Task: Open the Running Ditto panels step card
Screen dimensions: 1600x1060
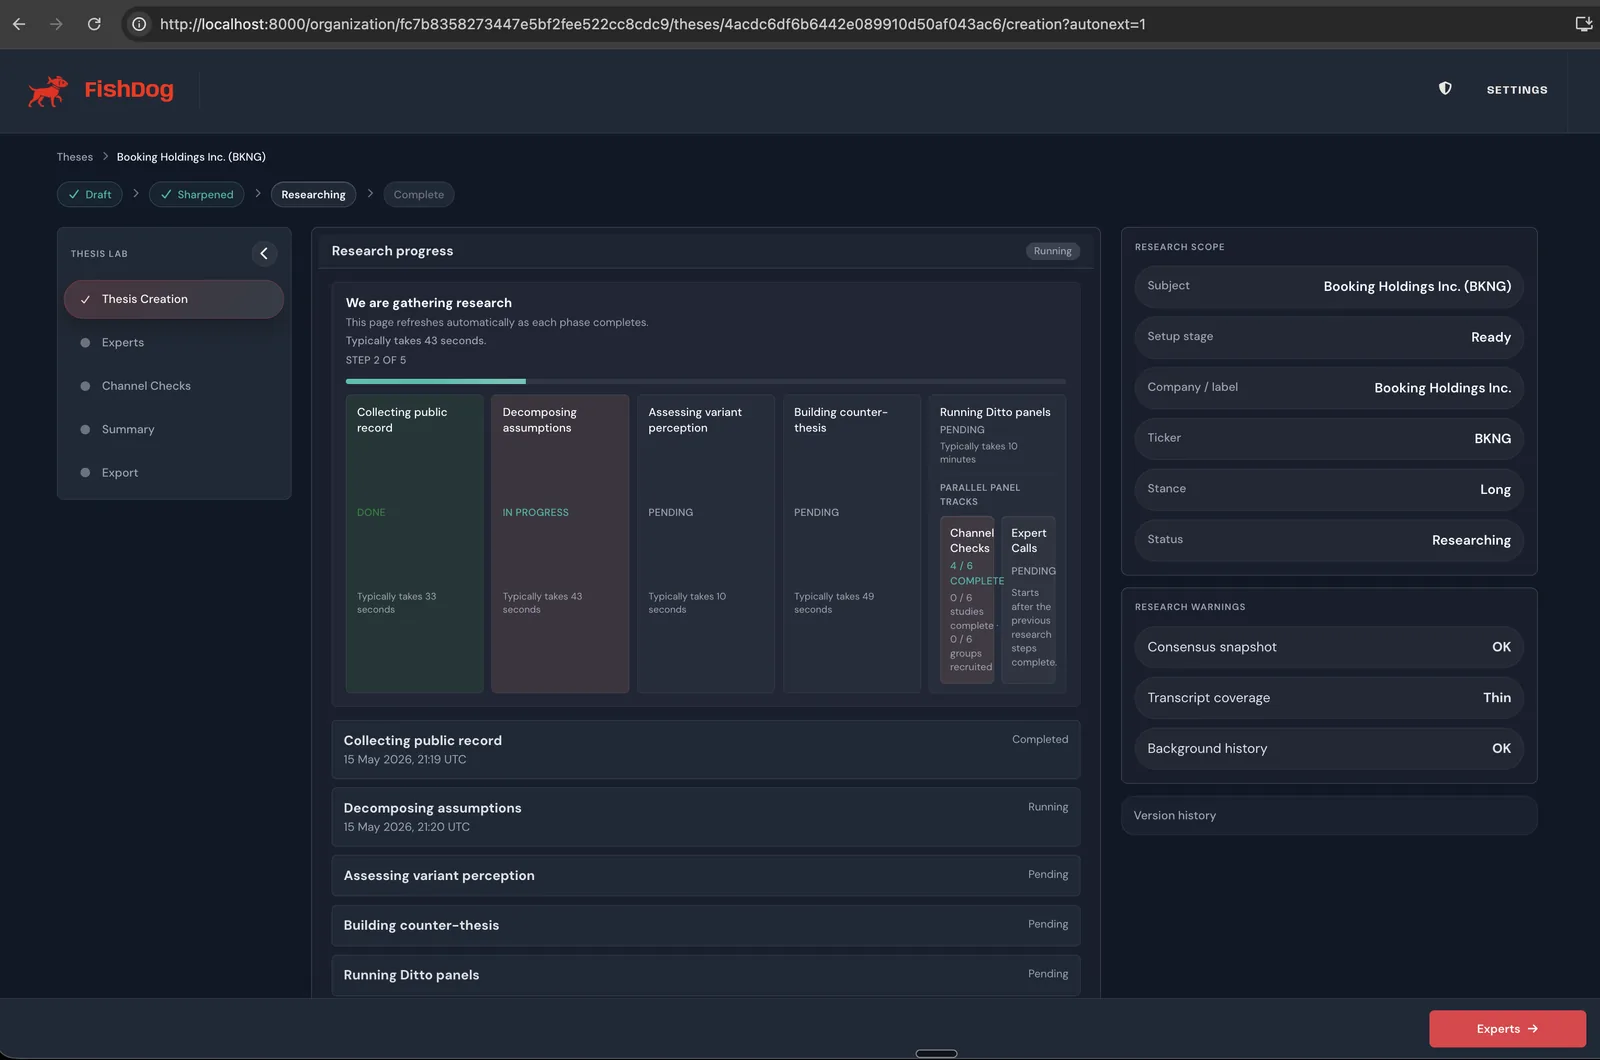Action: 997,543
